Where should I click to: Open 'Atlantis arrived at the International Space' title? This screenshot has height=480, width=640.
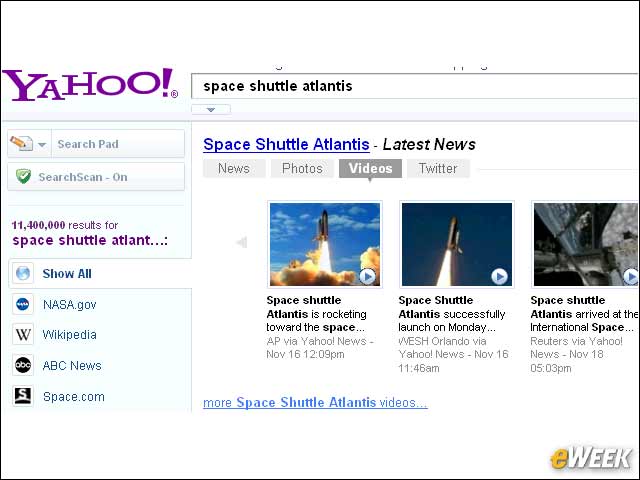click(x=584, y=313)
